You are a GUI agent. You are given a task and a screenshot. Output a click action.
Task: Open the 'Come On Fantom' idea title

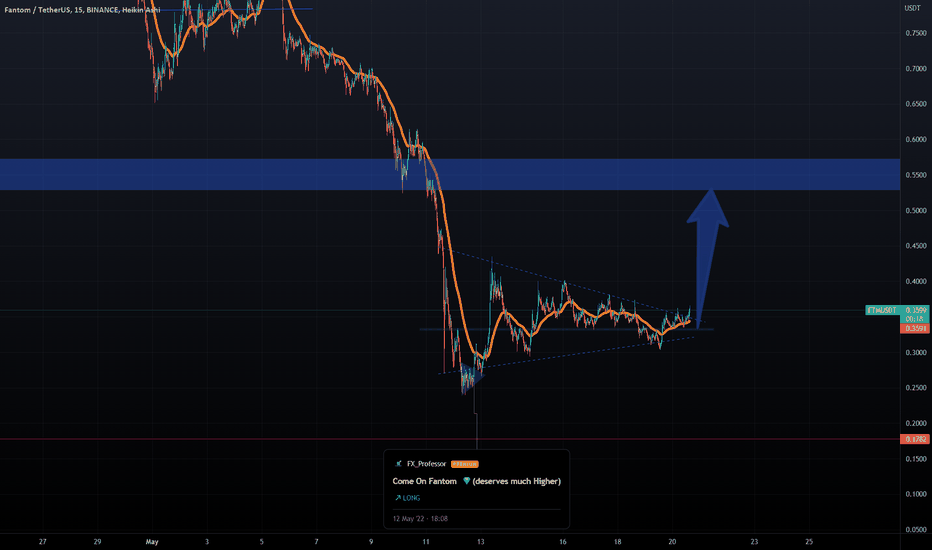[x=477, y=481]
